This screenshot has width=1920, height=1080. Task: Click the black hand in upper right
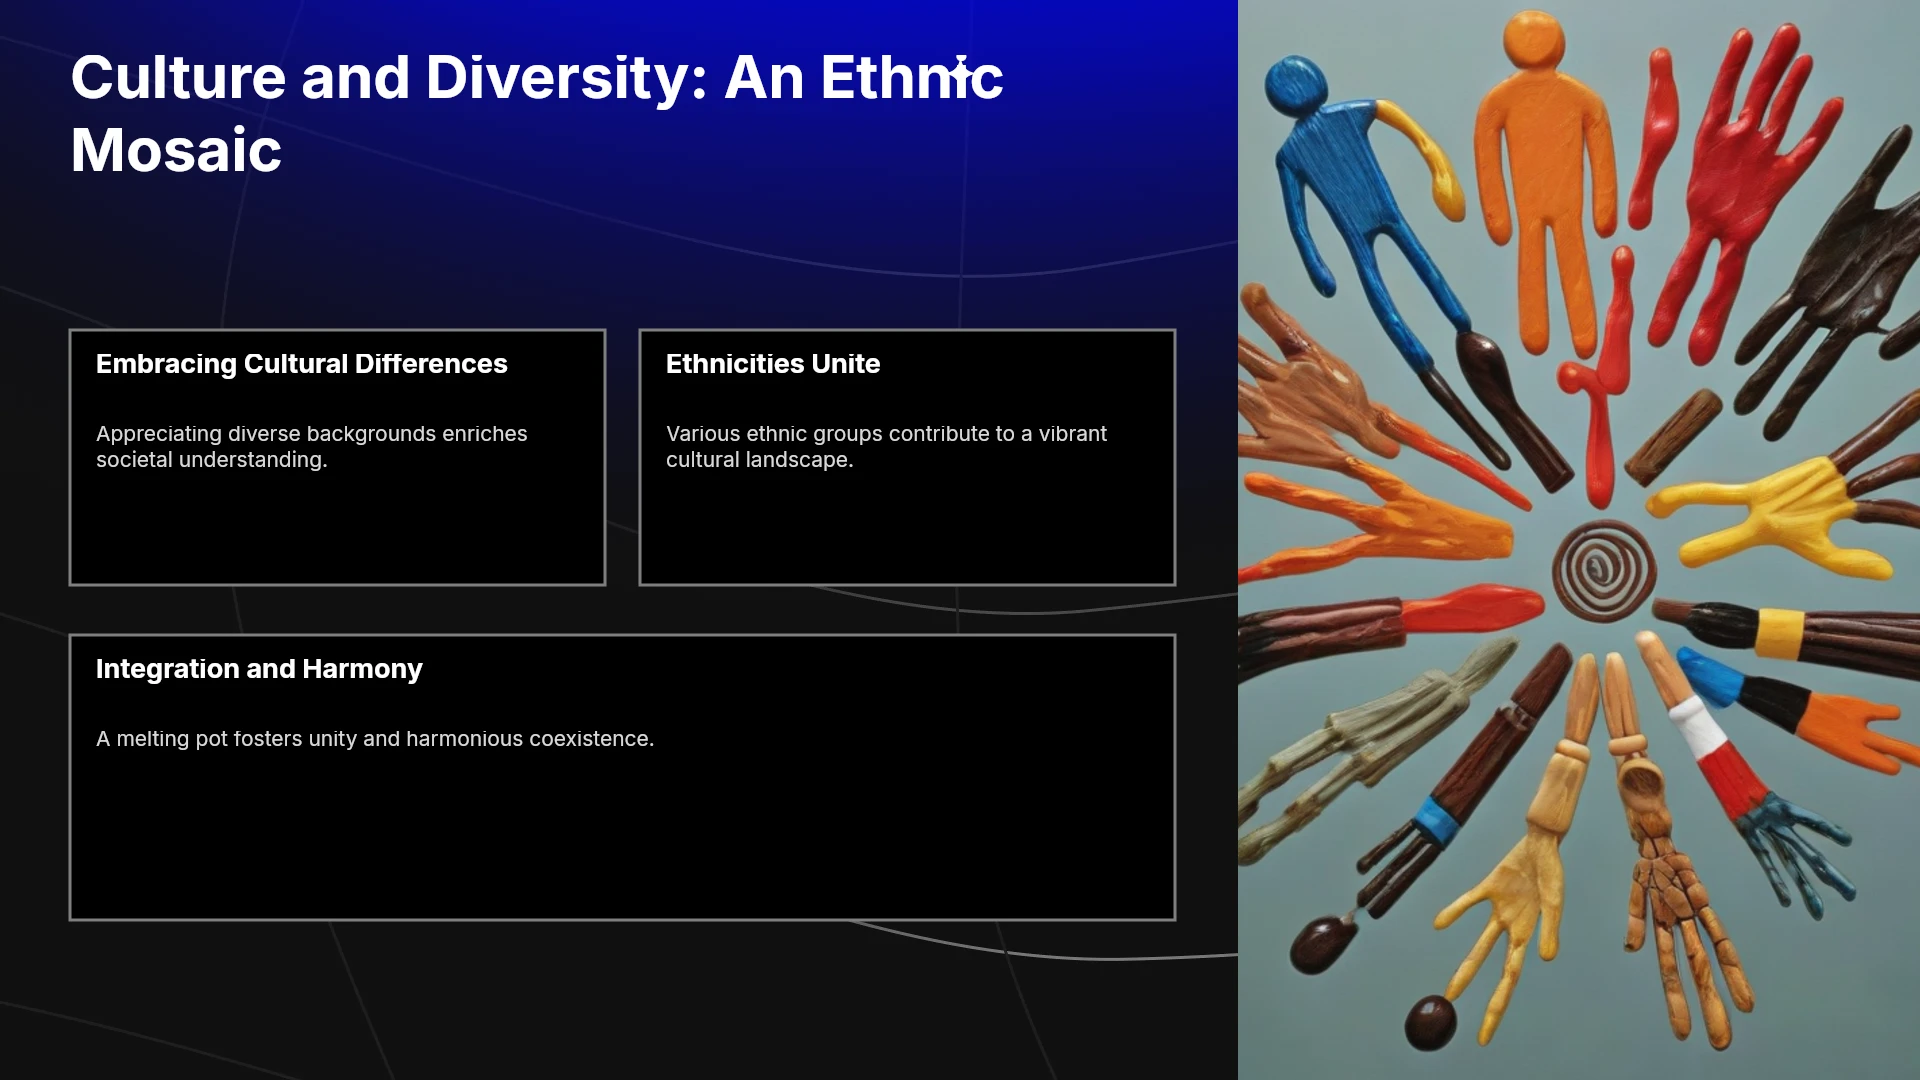[1830, 280]
